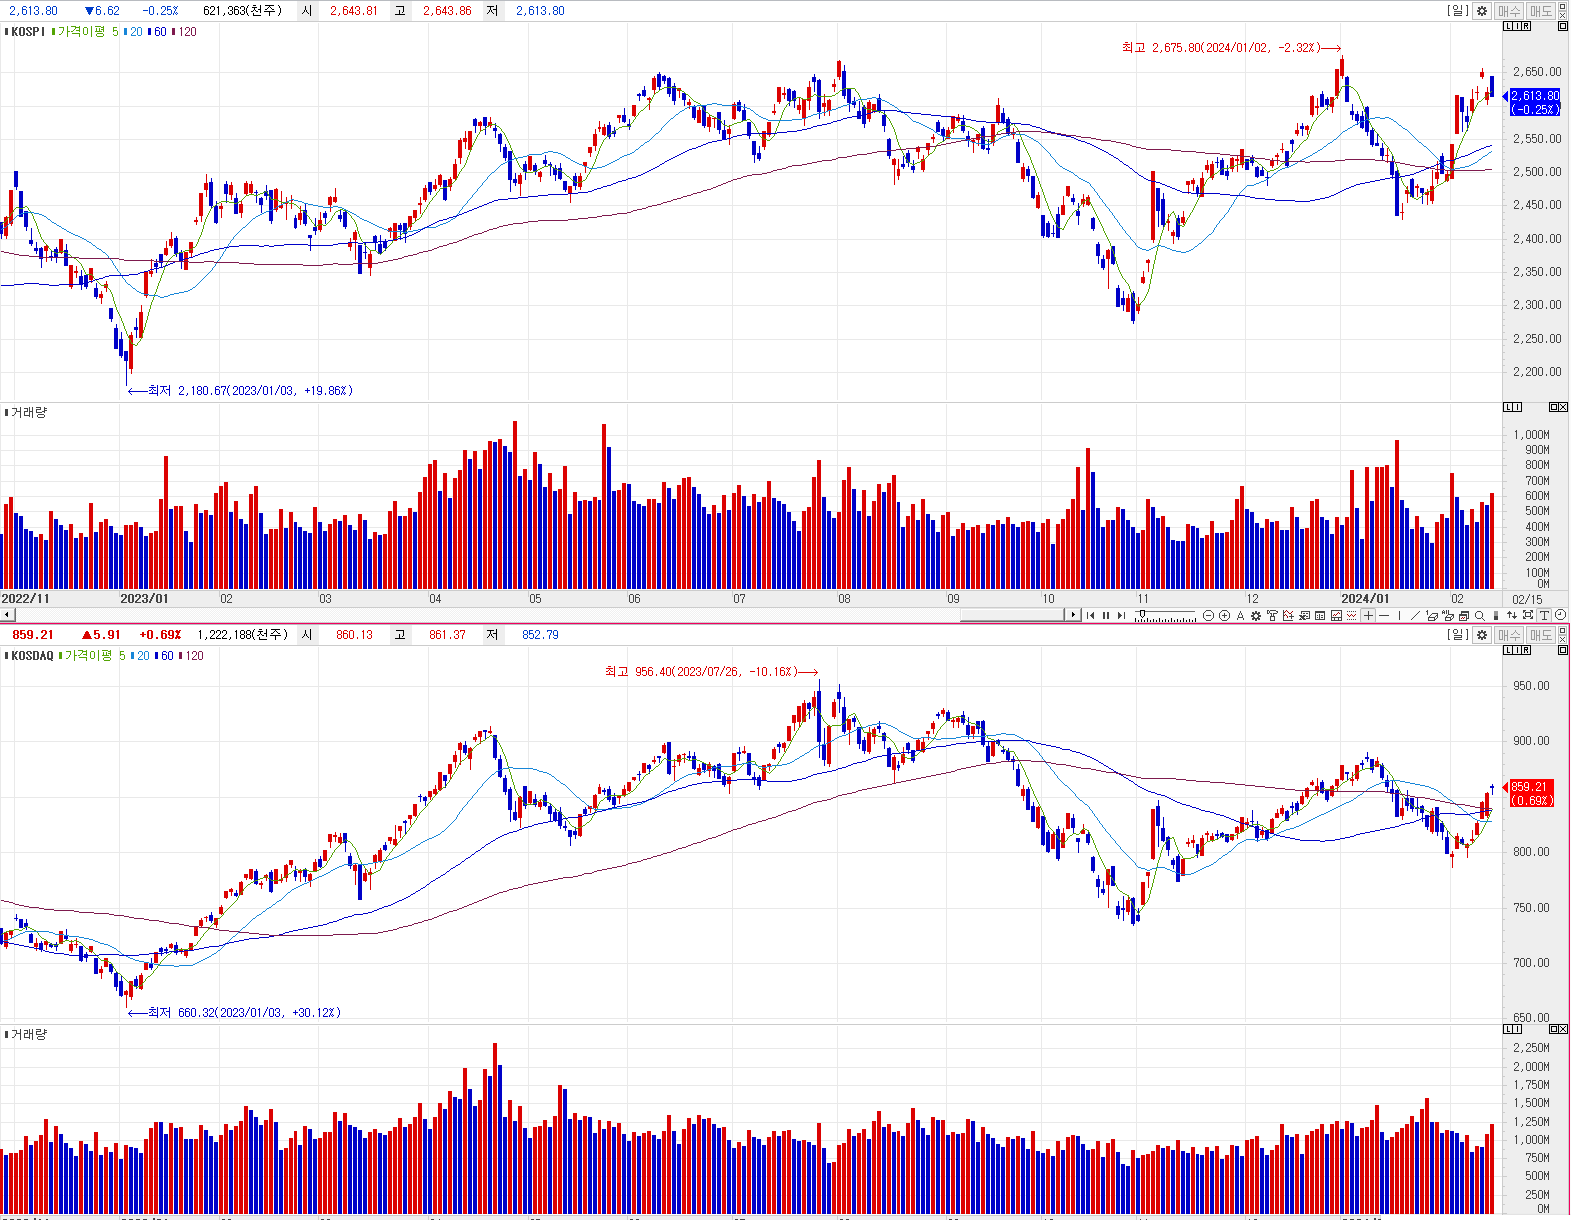Open the data table view icon
This screenshot has width=1571, height=1220.
coord(1320,615)
